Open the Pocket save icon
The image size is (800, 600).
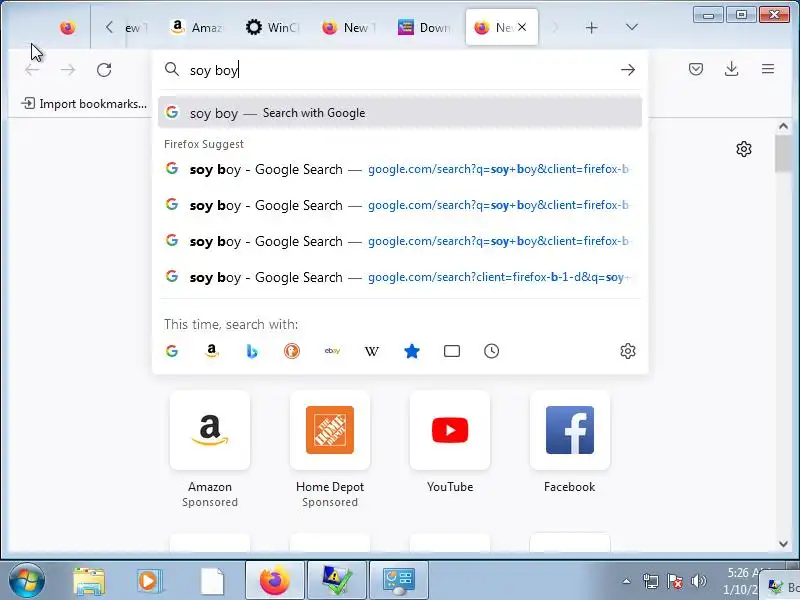click(696, 69)
